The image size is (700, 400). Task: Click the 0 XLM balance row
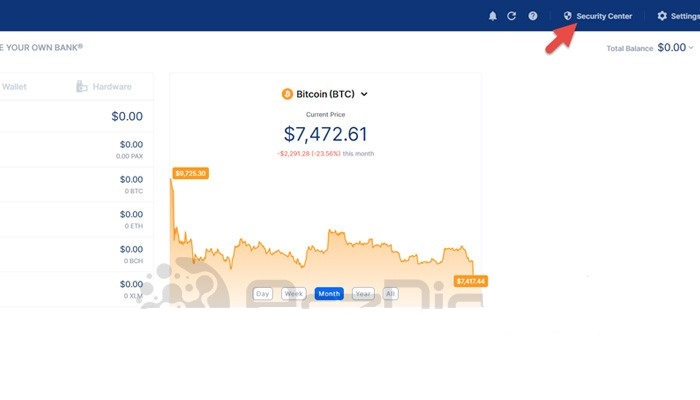pyautogui.click(x=76, y=289)
